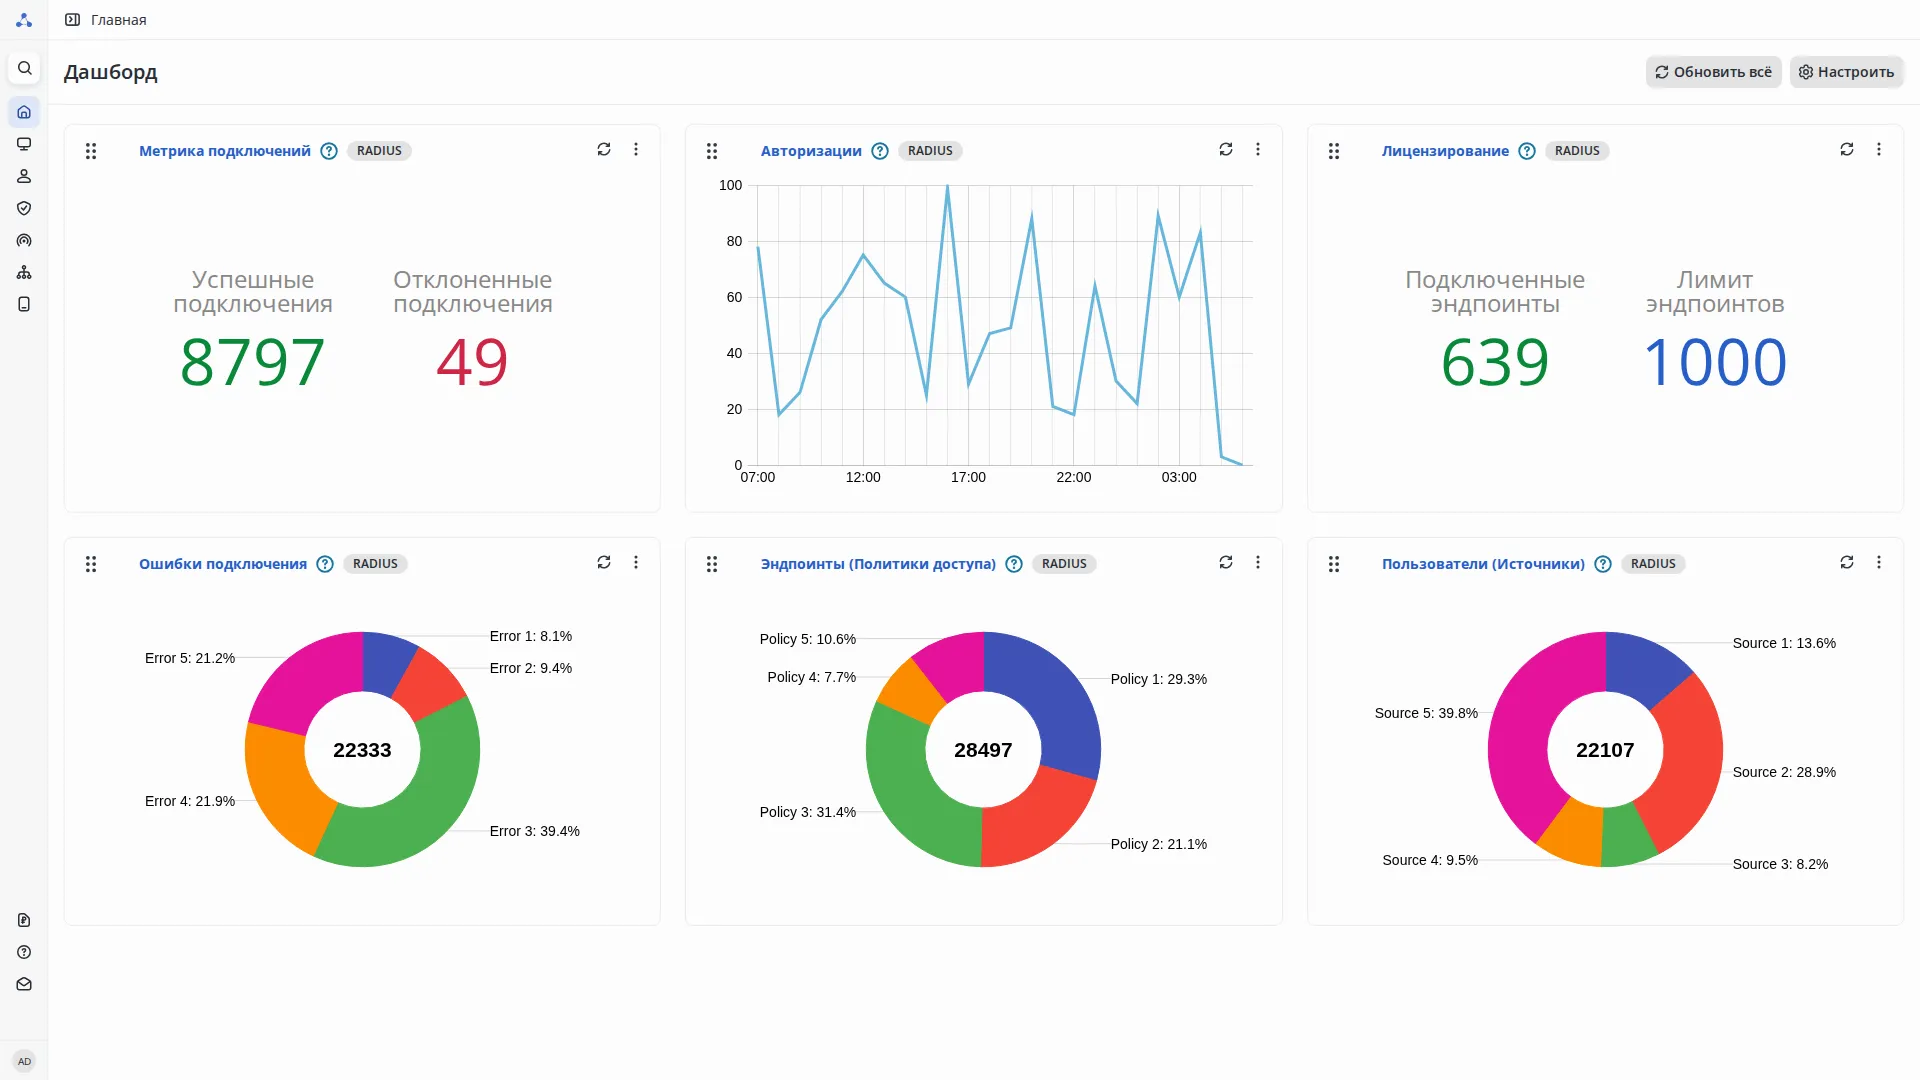The image size is (1920, 1080).
Task: Refresh the Авторизации widget
Action: click(x=1225, y=149)
